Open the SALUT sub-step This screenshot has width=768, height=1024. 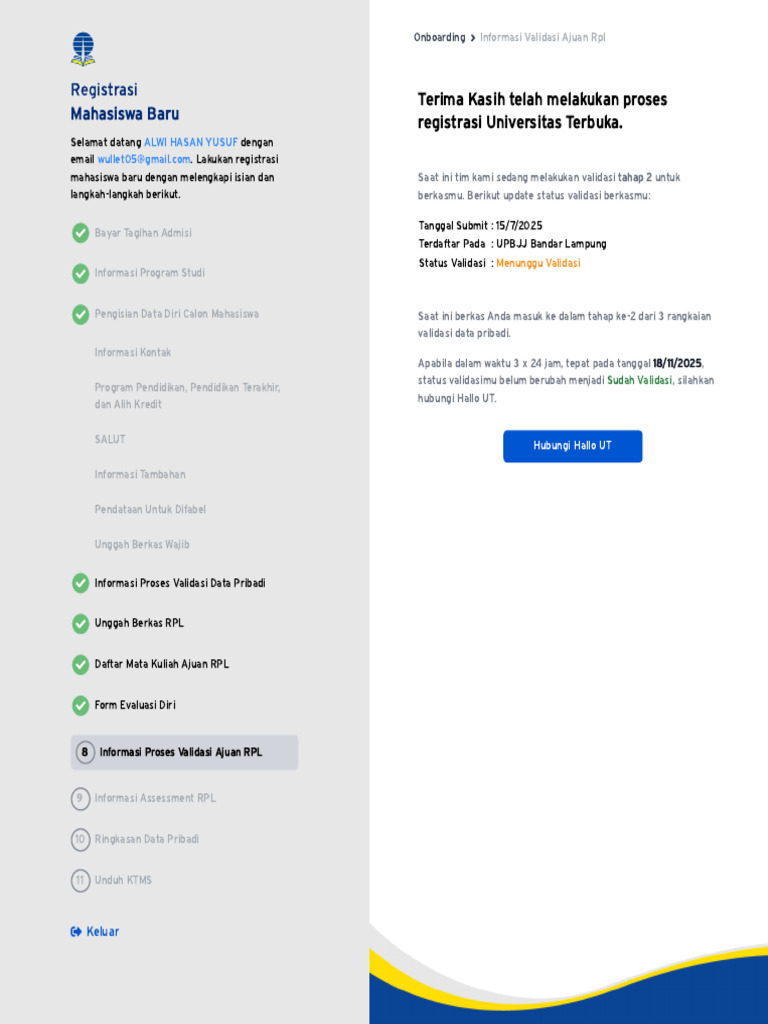point(110,440)
